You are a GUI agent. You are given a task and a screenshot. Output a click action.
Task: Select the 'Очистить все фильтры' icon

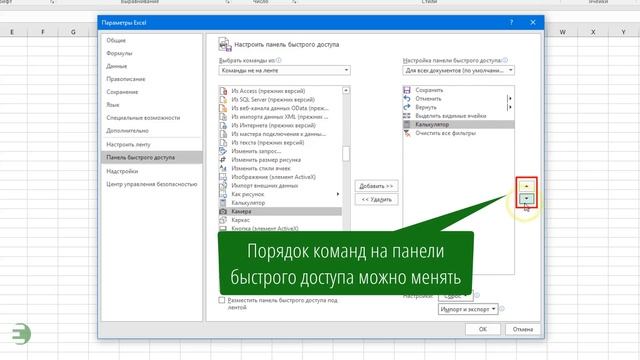tap(407, 133)
